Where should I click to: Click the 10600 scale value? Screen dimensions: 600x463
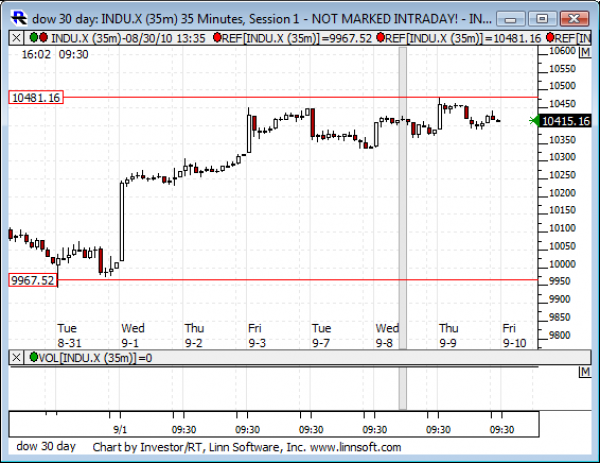click(x=562, y=51)
